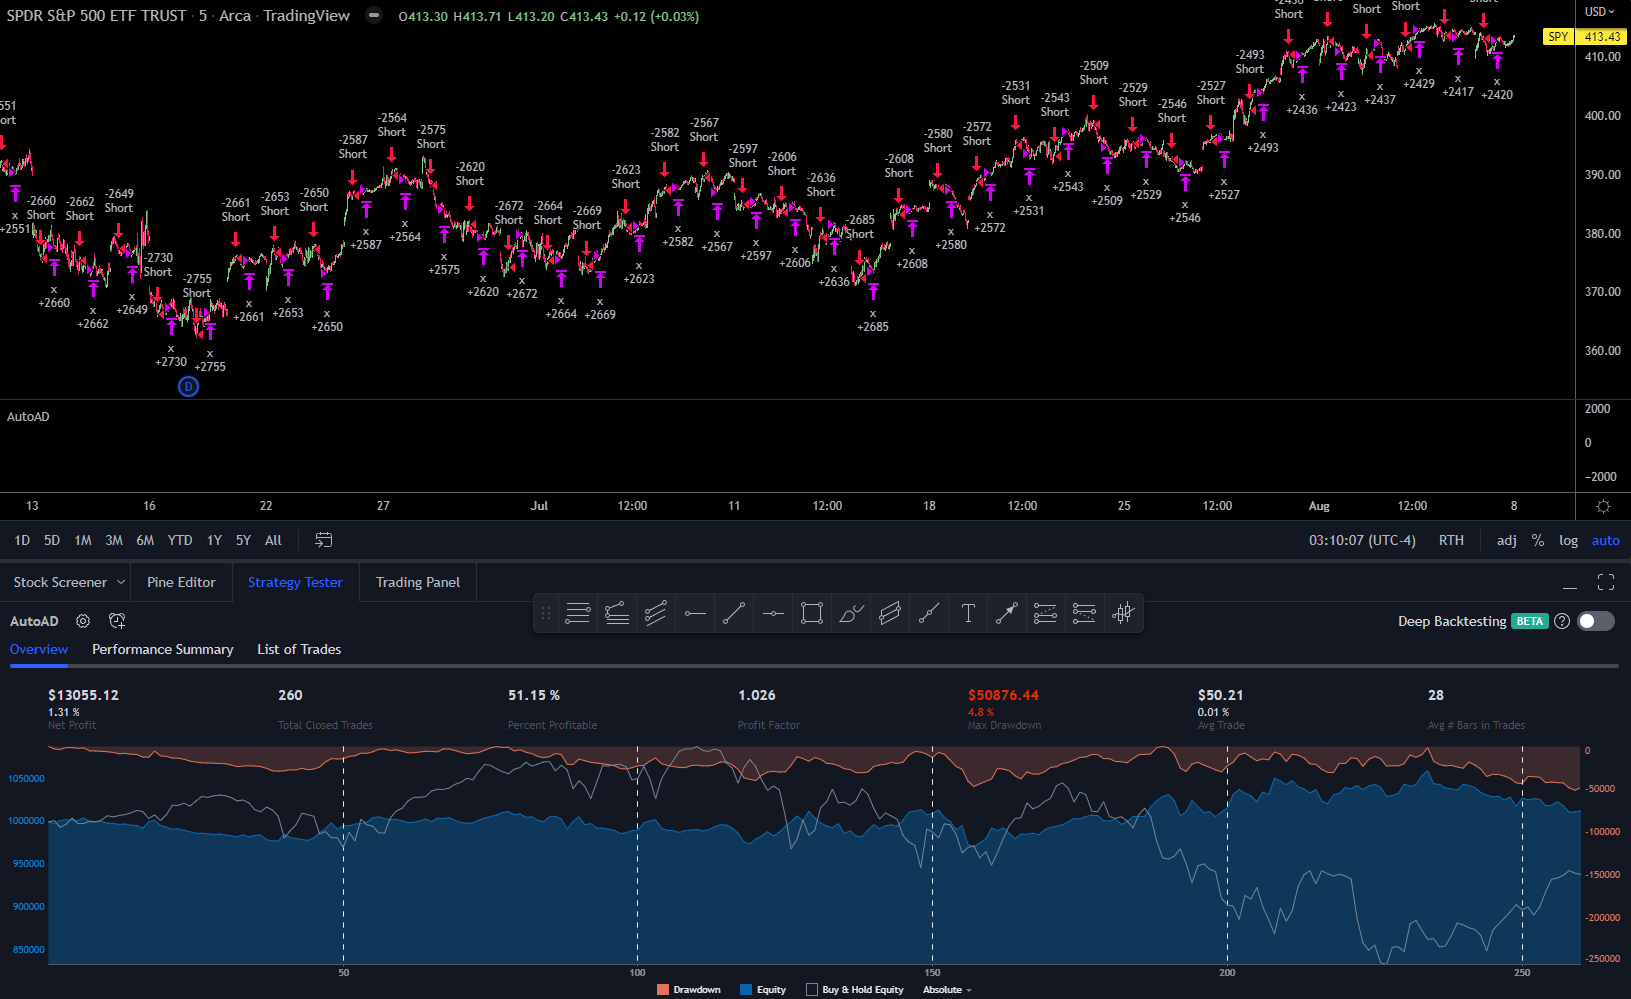Maximize the Strategy Tester panel
This screenshot has height=999, width=1631.
click(x=1606, y=582)
